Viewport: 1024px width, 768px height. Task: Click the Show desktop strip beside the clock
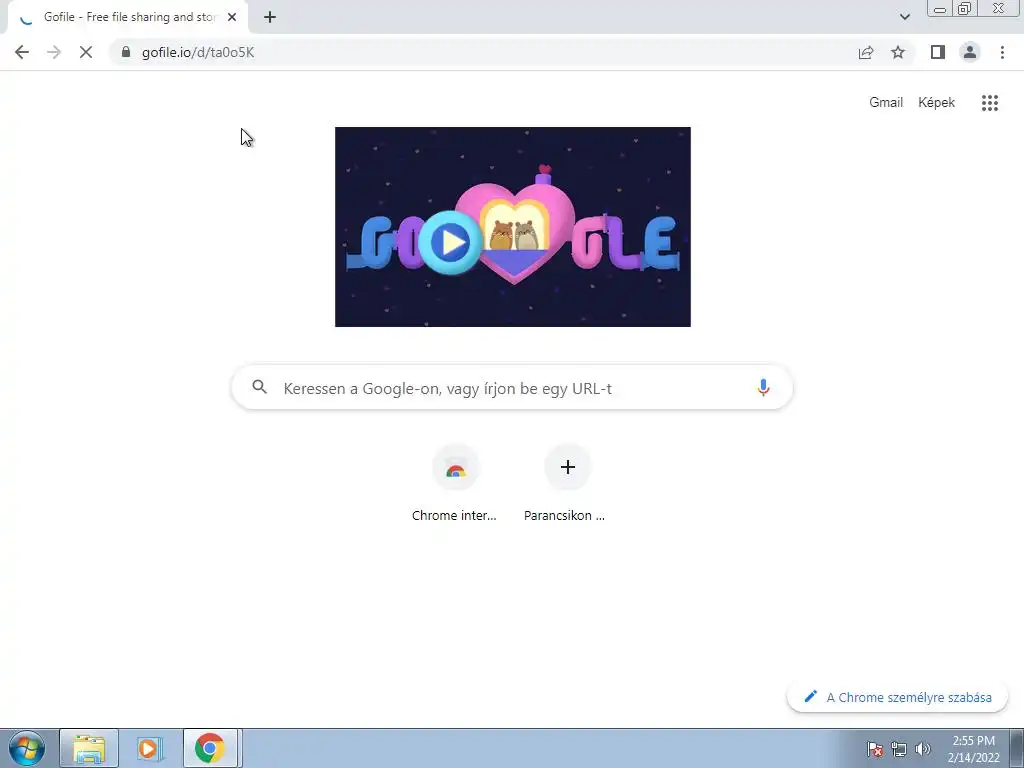1016,748
